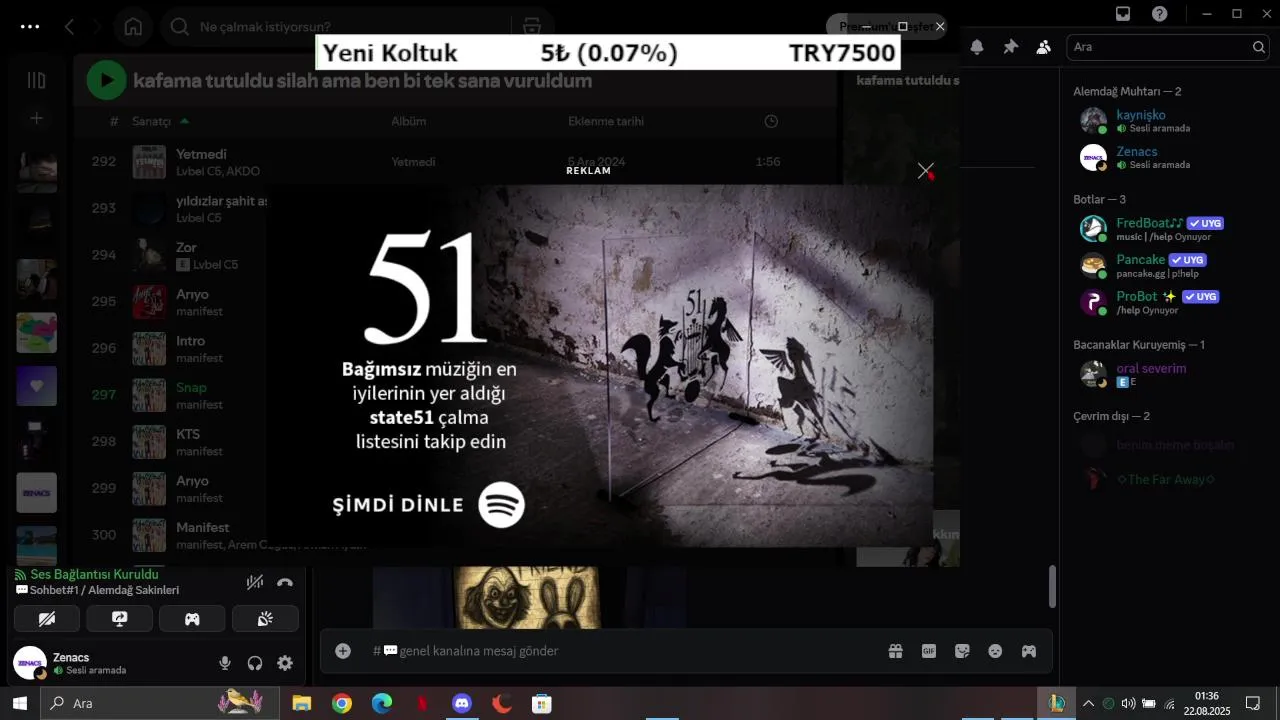
Task: Send a gift icon in message box
Action: pos(895,651)
